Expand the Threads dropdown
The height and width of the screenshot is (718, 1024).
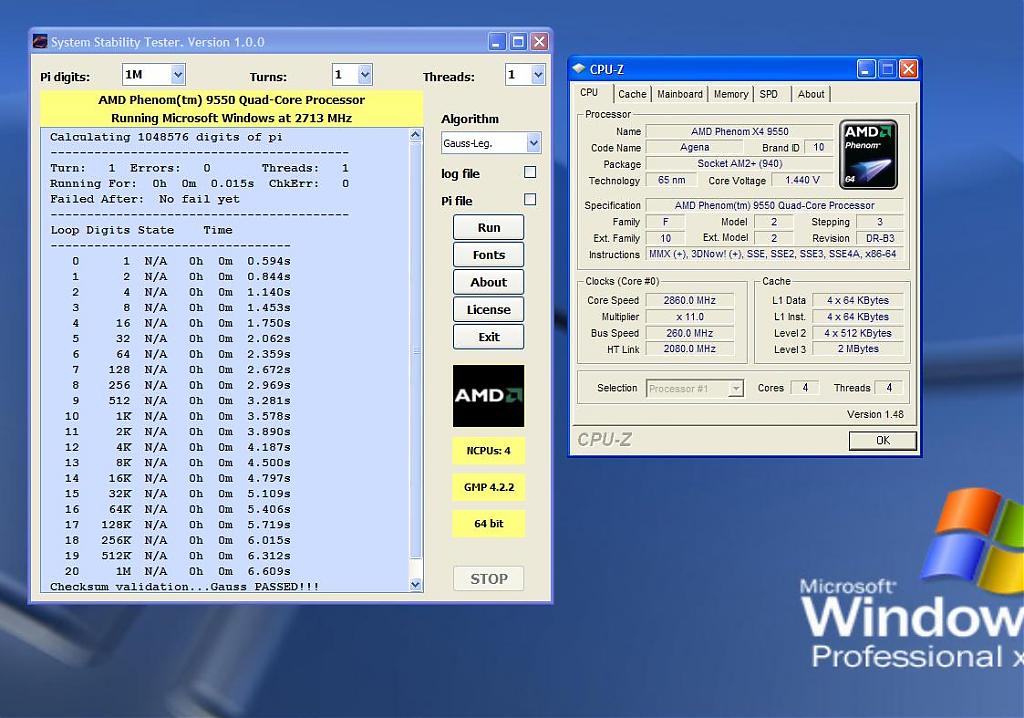pyautogui.click(x=538, y=75)
